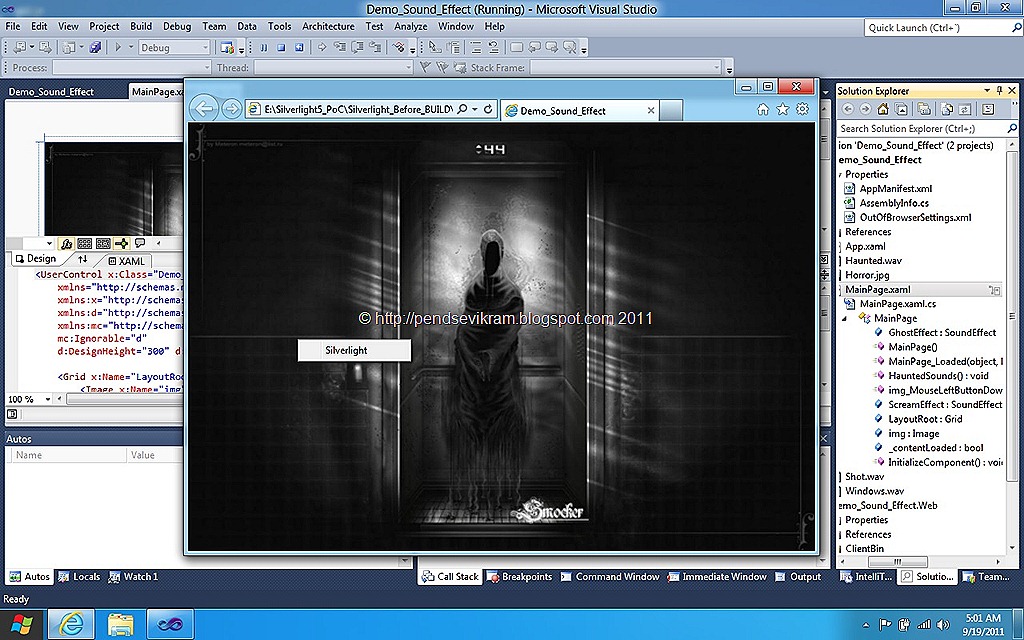Click the Properties icon in Solution Explorer toolbar
Viewport: 1024px width, 640px height.
[988, 109]
